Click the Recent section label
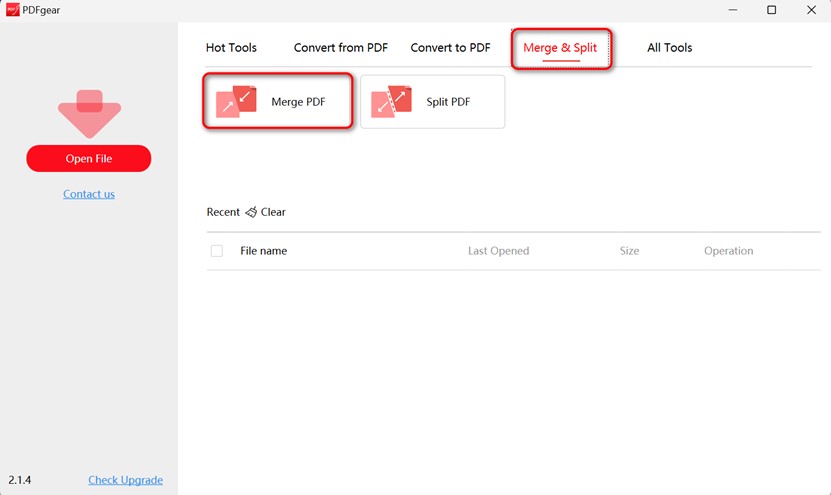The height and width of the screenshot is (495, 831). click(x=223, y=212)
